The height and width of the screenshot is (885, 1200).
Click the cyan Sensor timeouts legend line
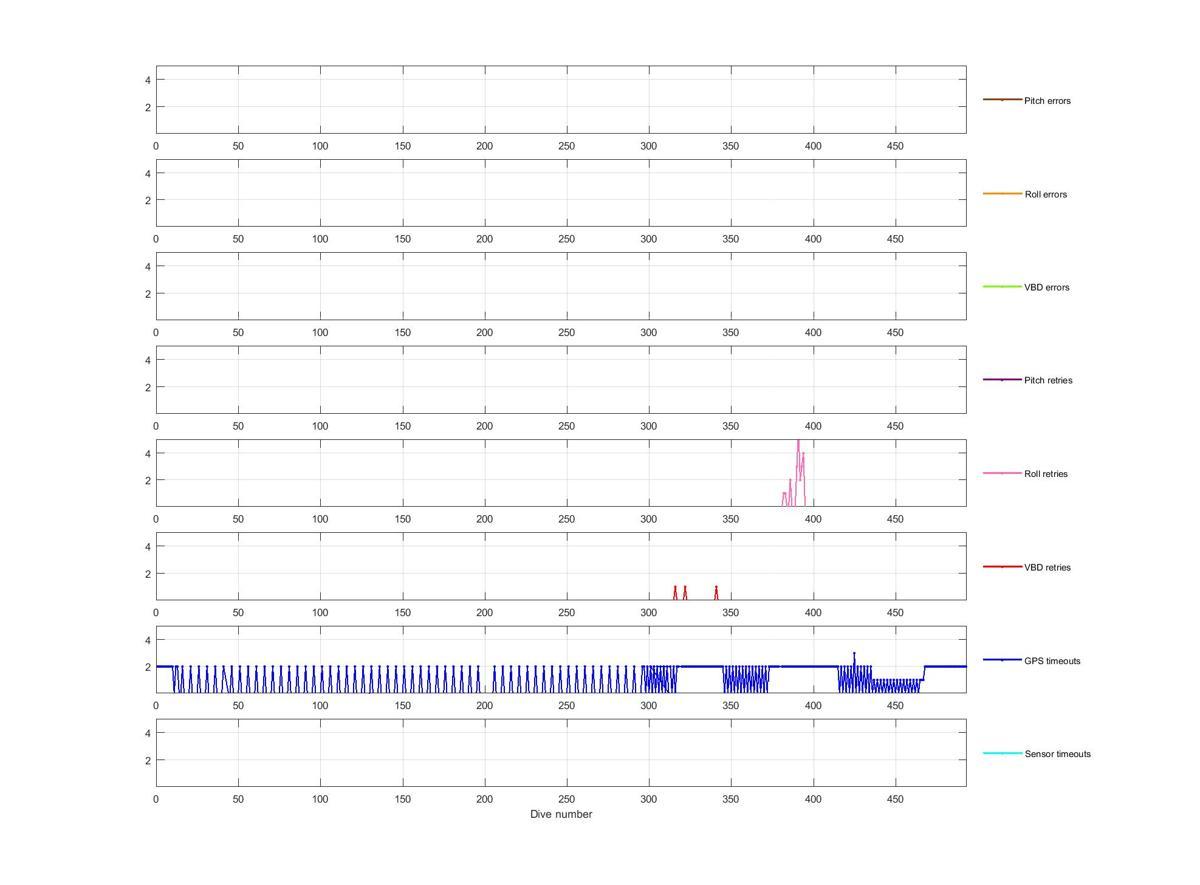tap(1002, 753)
